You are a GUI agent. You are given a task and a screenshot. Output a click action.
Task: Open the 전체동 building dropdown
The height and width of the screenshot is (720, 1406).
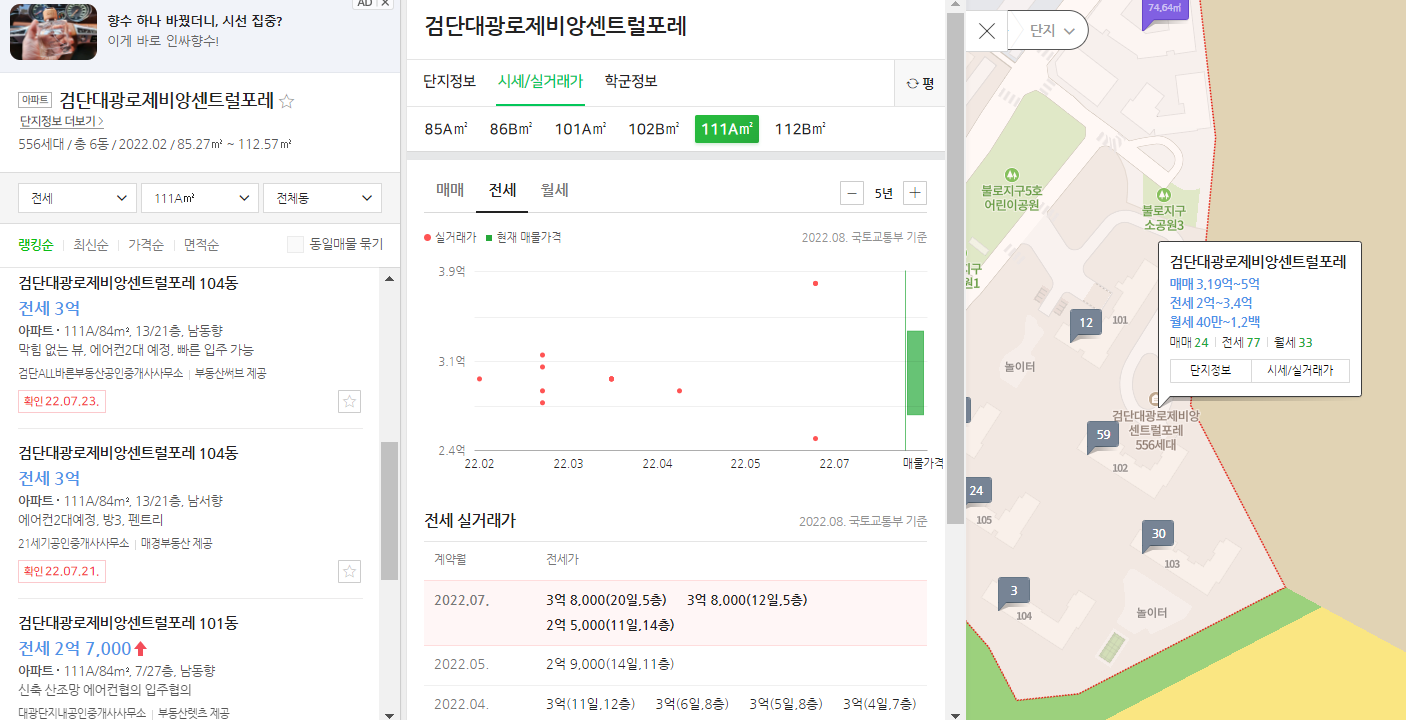point(322,198)
